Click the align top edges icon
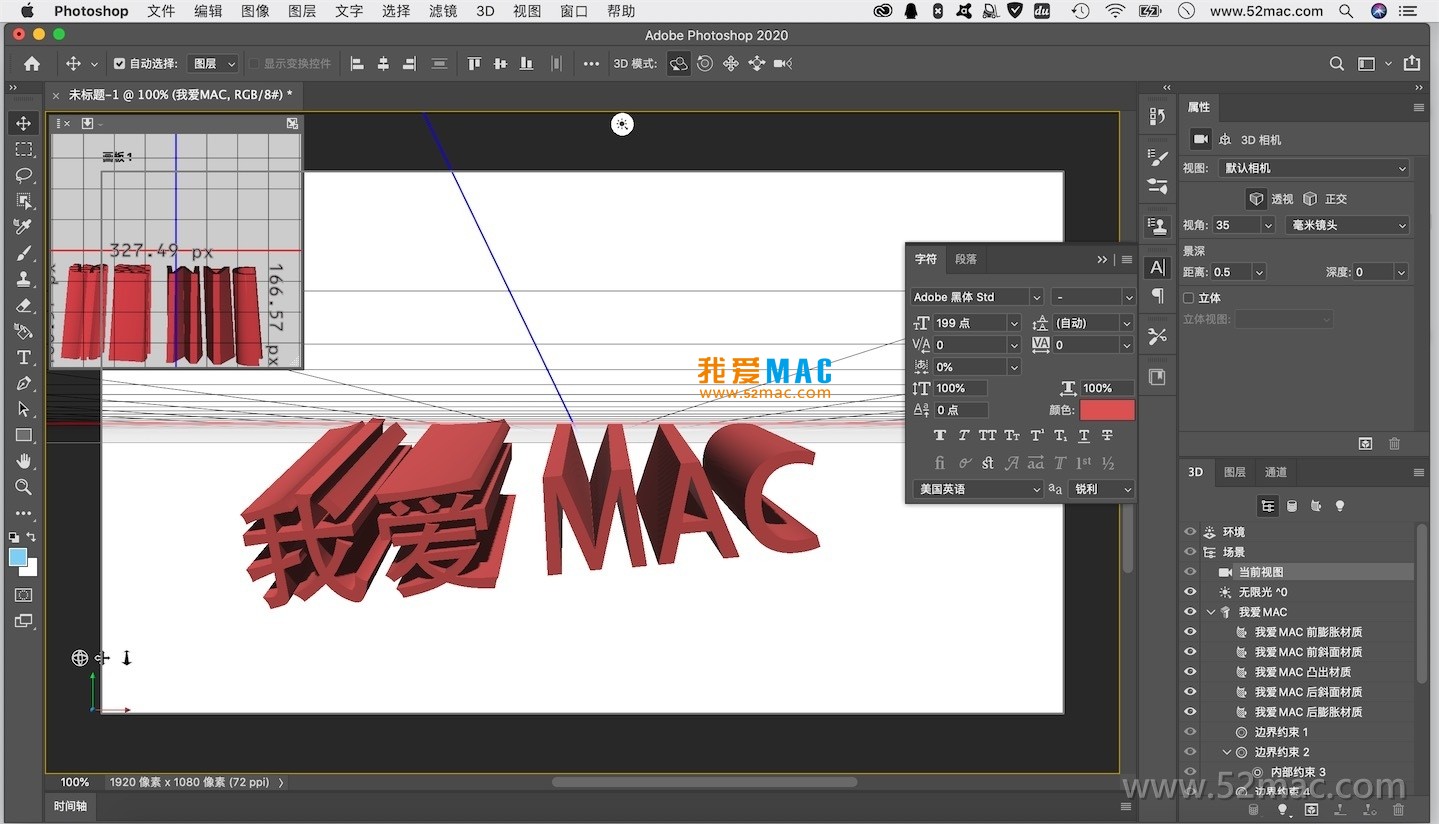1439x824 pixels. tap(474, 63)
